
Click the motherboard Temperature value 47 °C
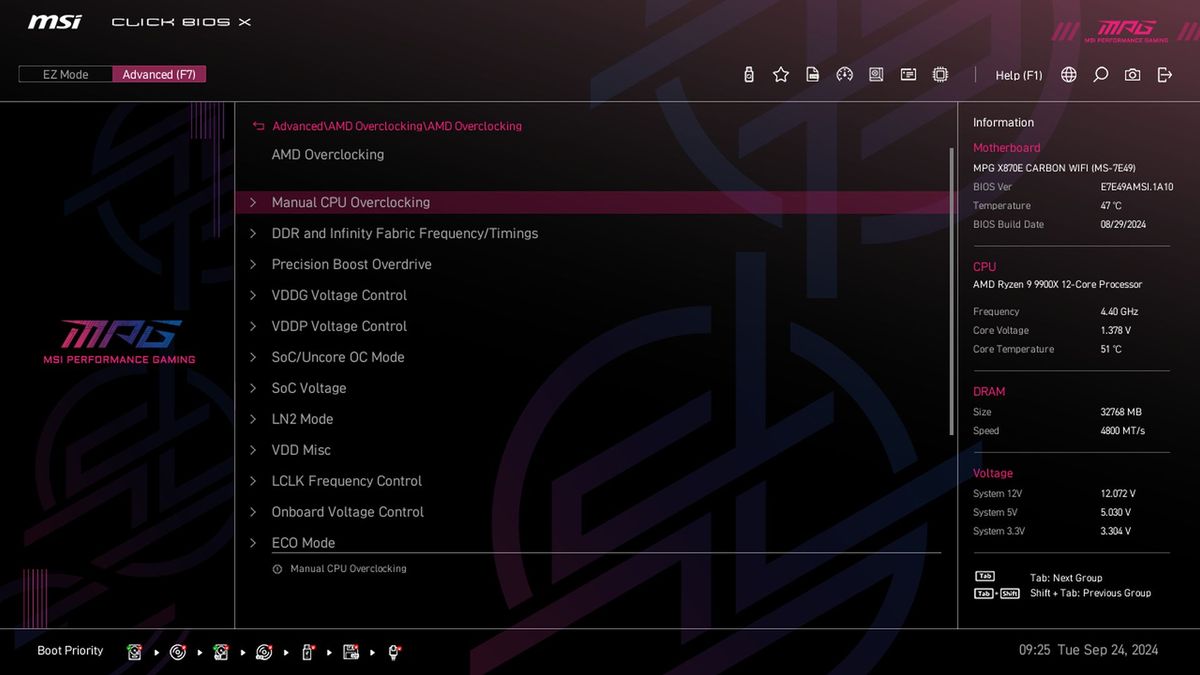[1111, 206]
